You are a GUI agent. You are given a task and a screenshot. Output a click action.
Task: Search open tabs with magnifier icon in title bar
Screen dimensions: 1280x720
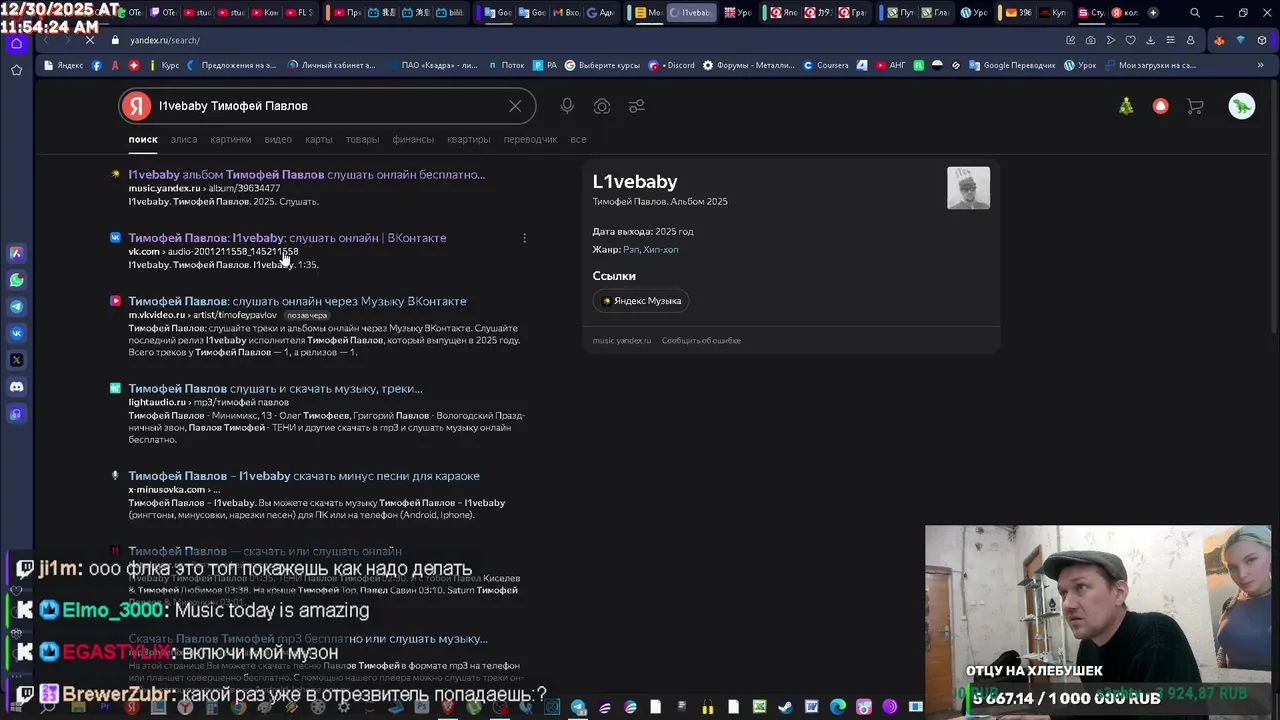pyautogui.click(x=1195, y=13)
